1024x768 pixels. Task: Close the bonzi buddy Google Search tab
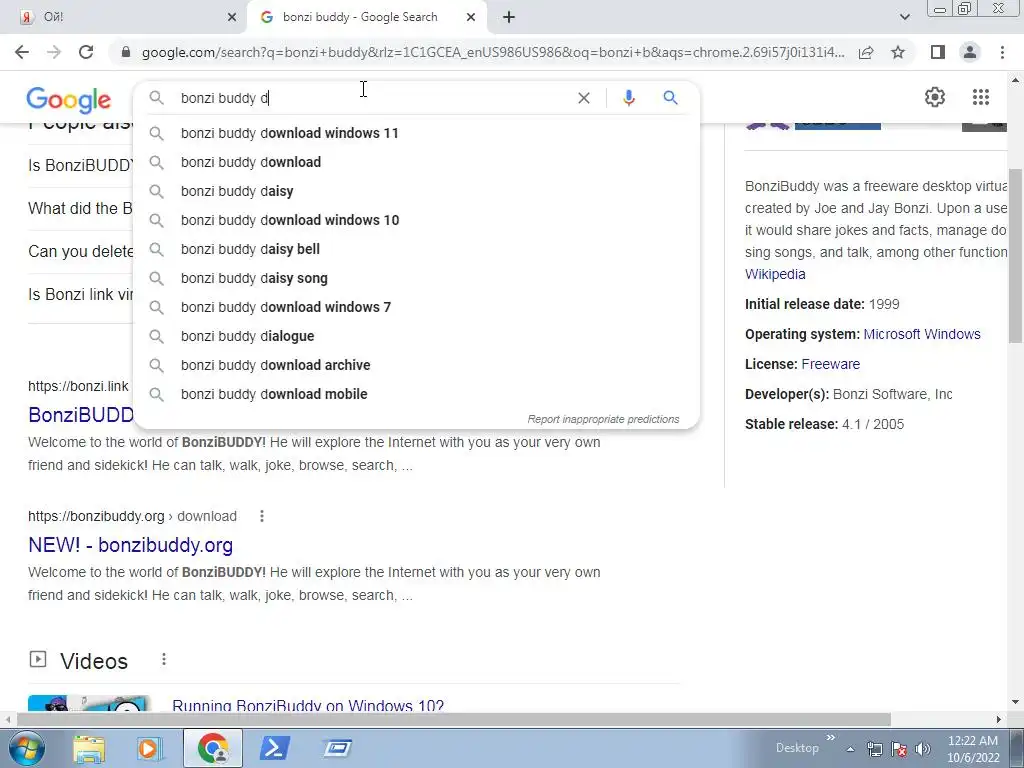coord(471,17)
